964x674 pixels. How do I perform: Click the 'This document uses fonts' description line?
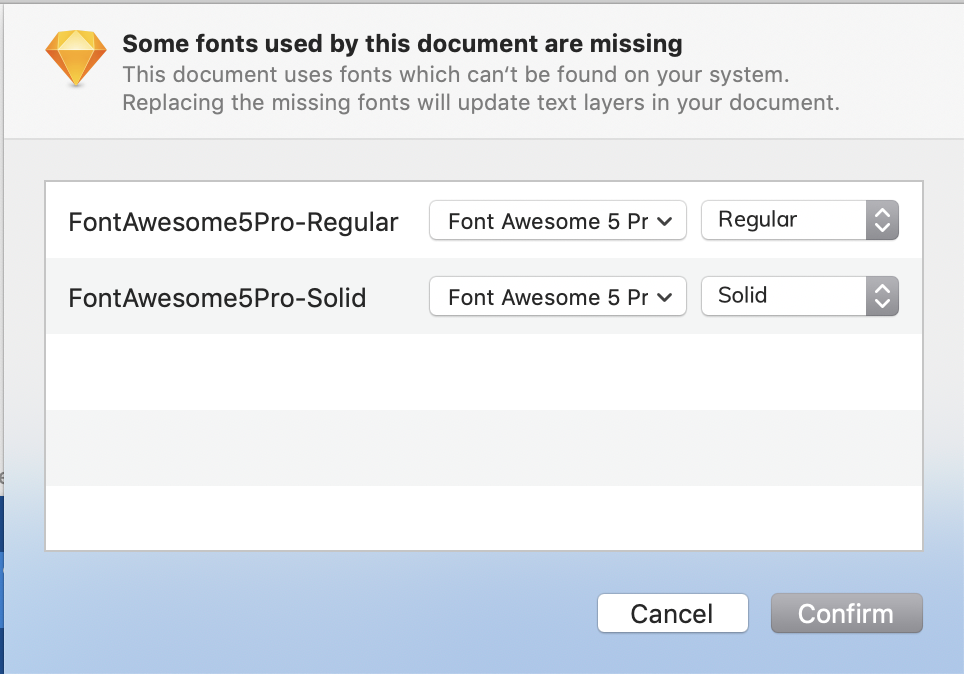(456, 74)
